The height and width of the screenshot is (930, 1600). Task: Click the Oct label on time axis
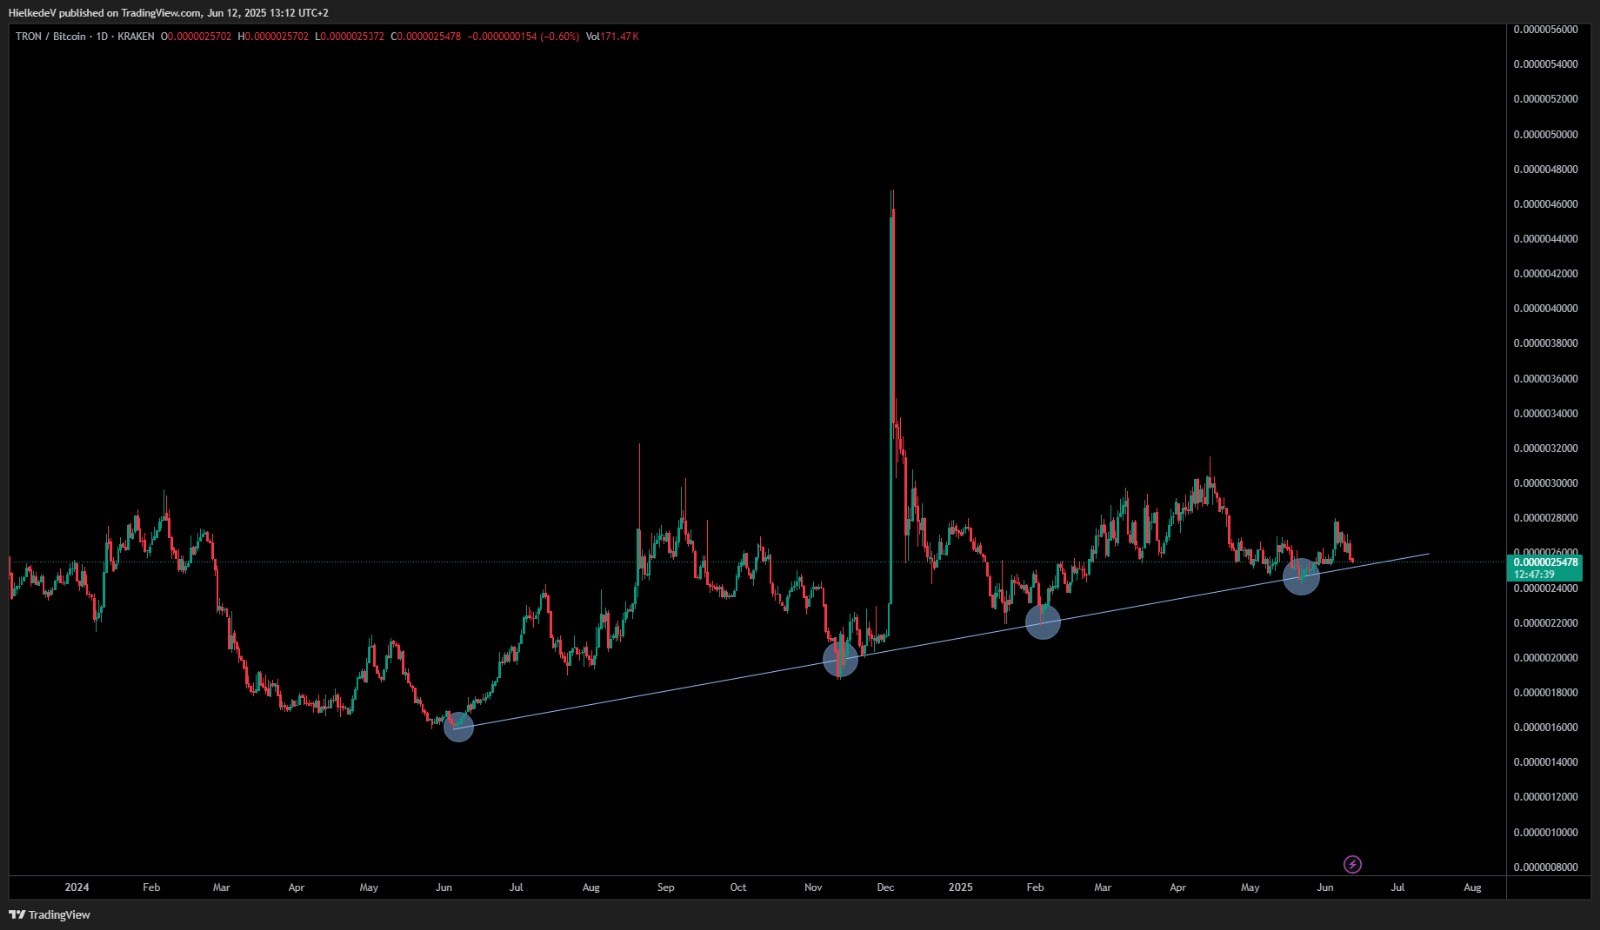click(738, 887)
